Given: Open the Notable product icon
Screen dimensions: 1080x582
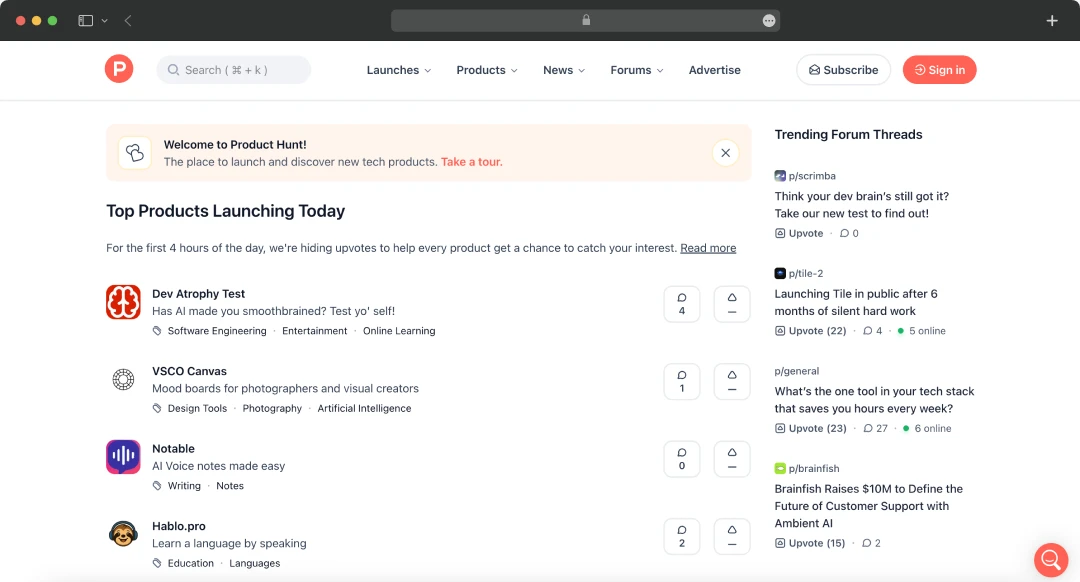Looking at the screenshot, I should 123,457.
